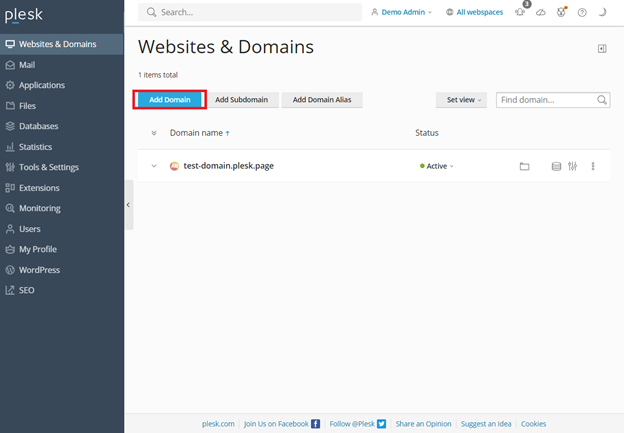
Task: Click the global Search field
Action: [x=250, y=12]
